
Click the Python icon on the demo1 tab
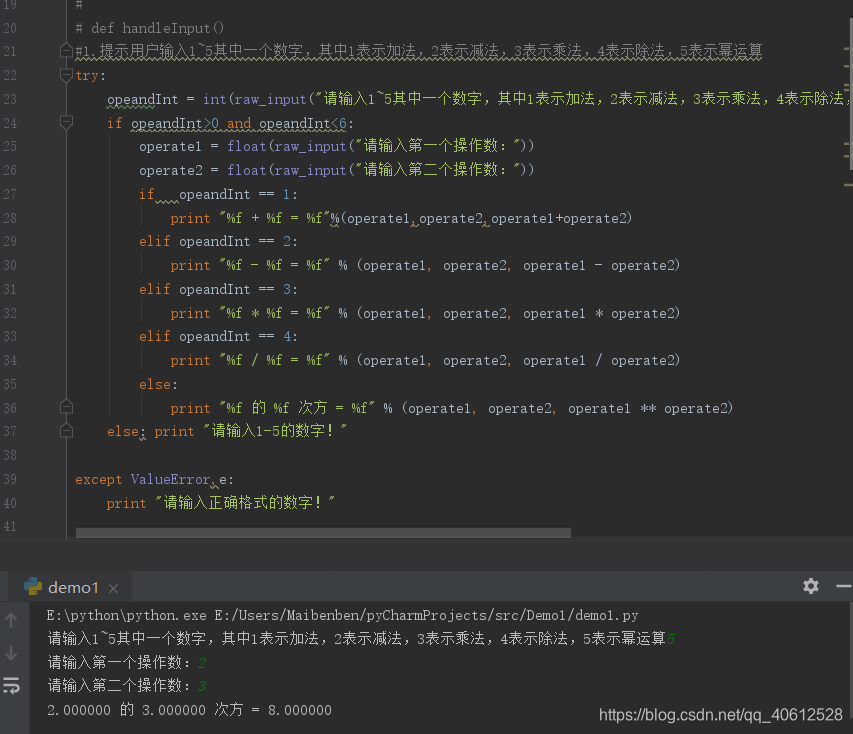(33, 586)
